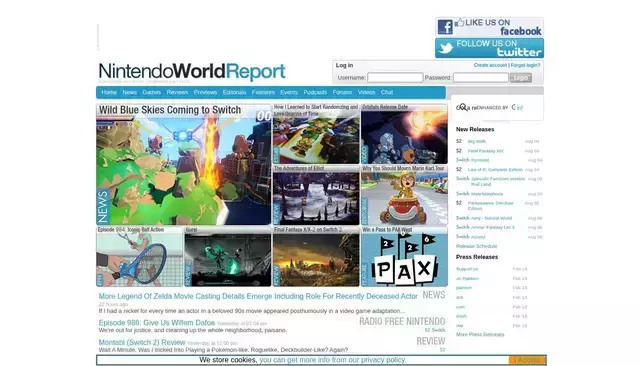This screenshot has width=640, height=366.
Task: Click the Enhanced by search box
Action: point(497,108)
